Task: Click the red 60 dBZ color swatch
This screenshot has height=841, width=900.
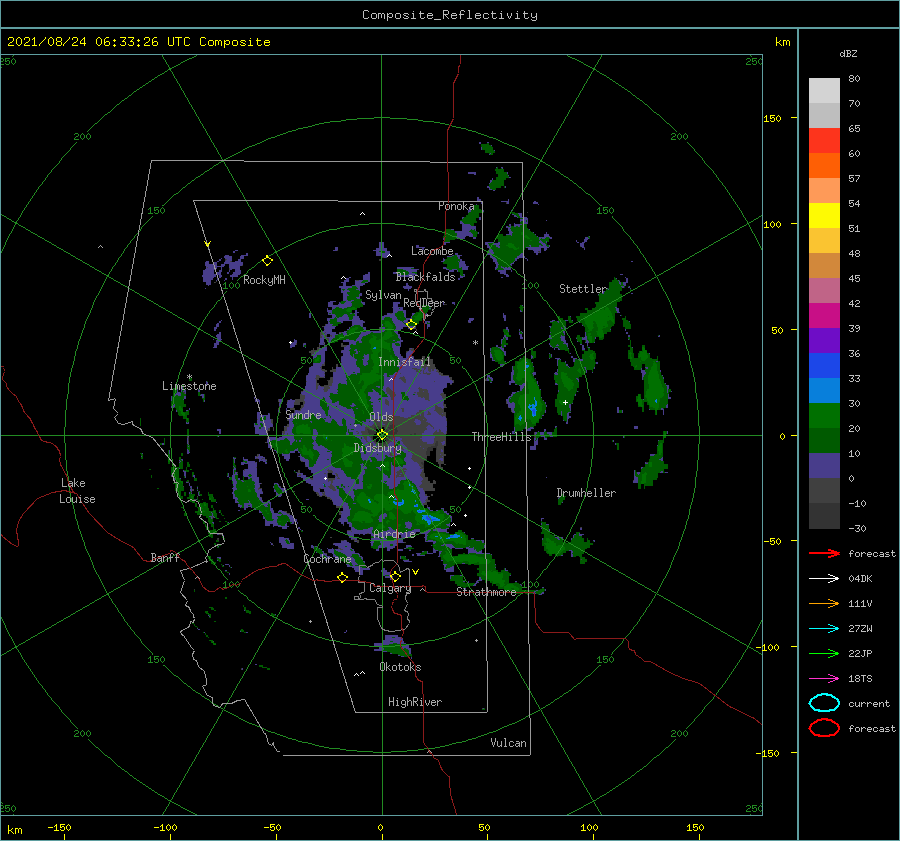Action: pyautogui.click(x=824, y=141)
